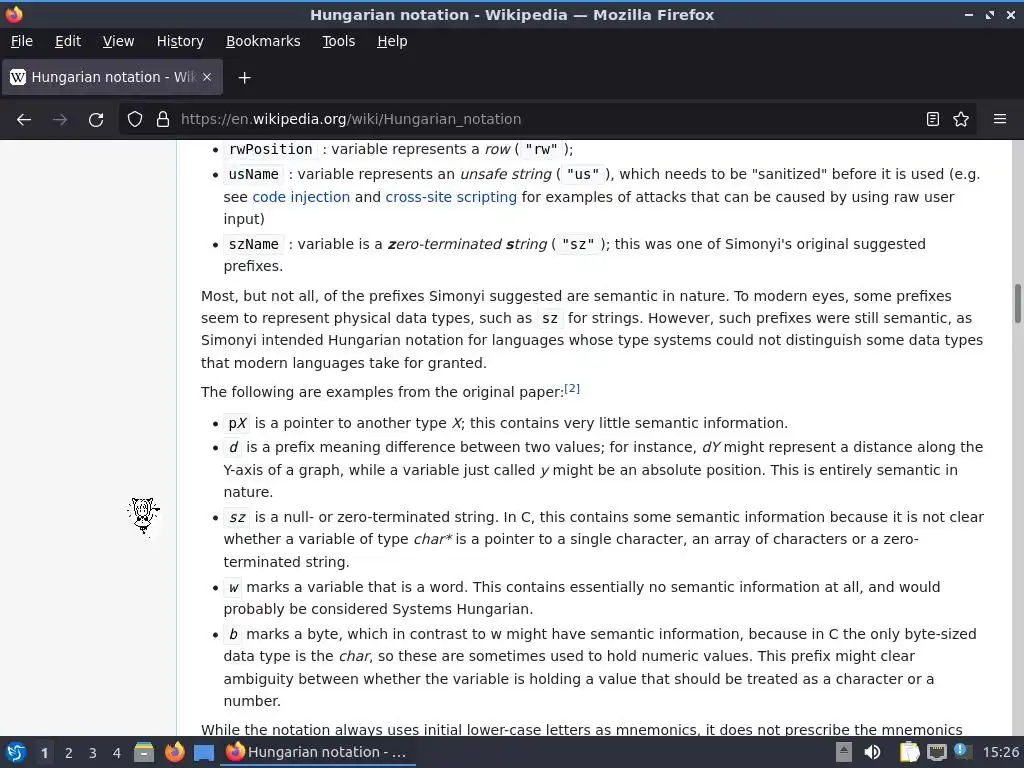Open the taskbar start menu icon

pyautogui.click(x=16, y=752)
